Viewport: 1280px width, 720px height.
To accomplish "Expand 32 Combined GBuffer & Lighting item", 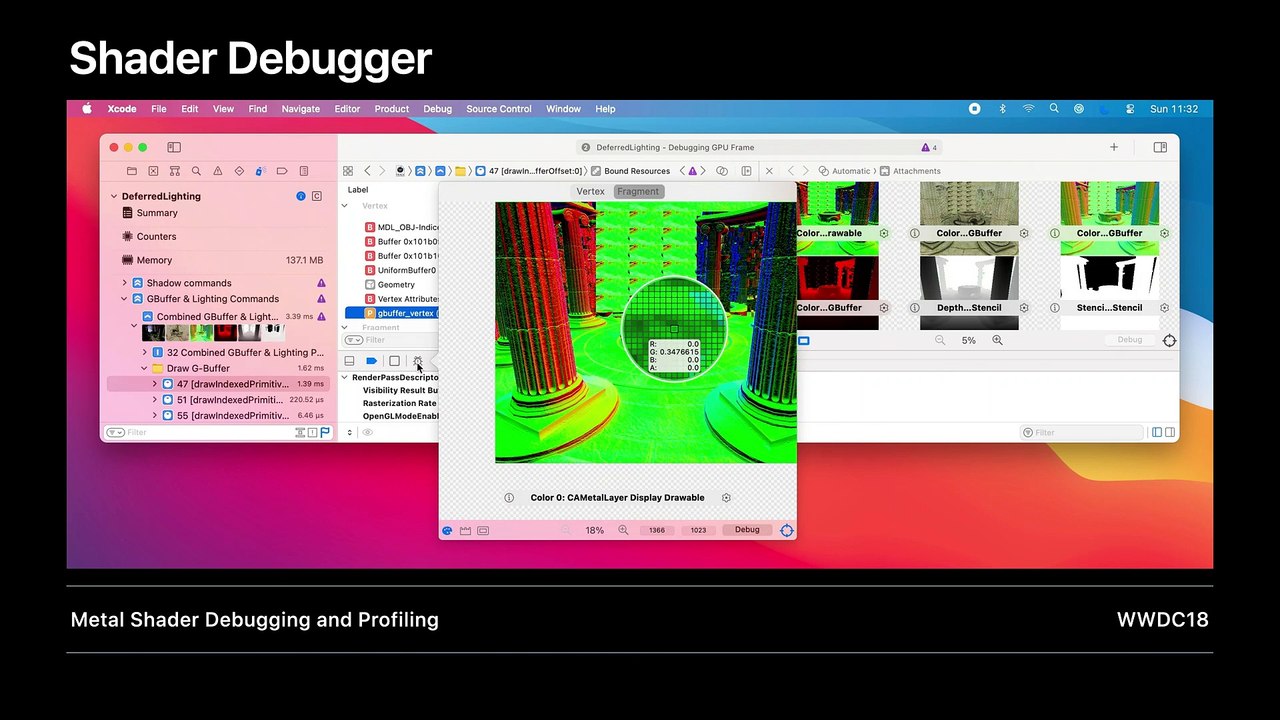I will [x=144, y=353].
